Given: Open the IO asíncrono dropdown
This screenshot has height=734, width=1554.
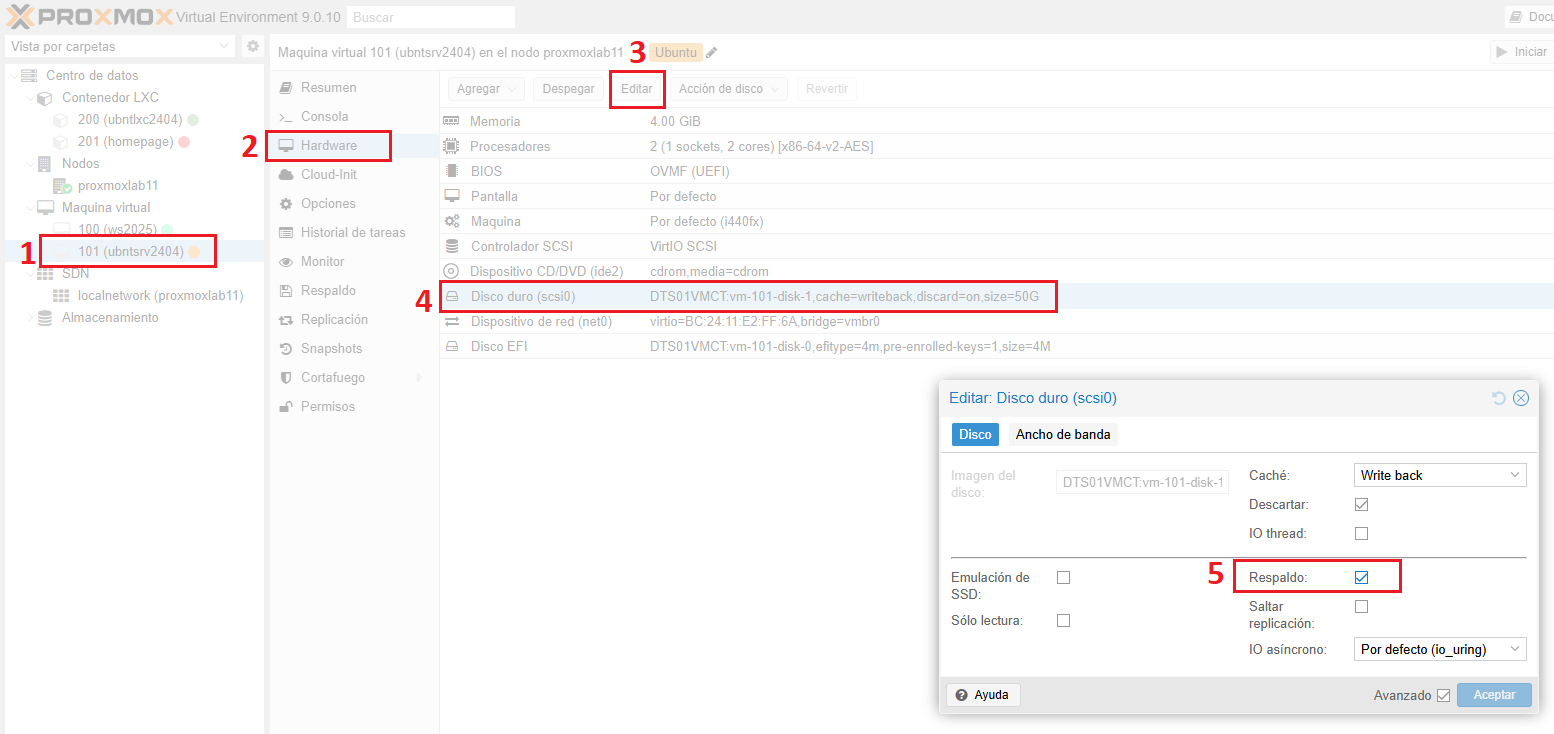Looking at the screenshot, I should tap(1439, 648).
